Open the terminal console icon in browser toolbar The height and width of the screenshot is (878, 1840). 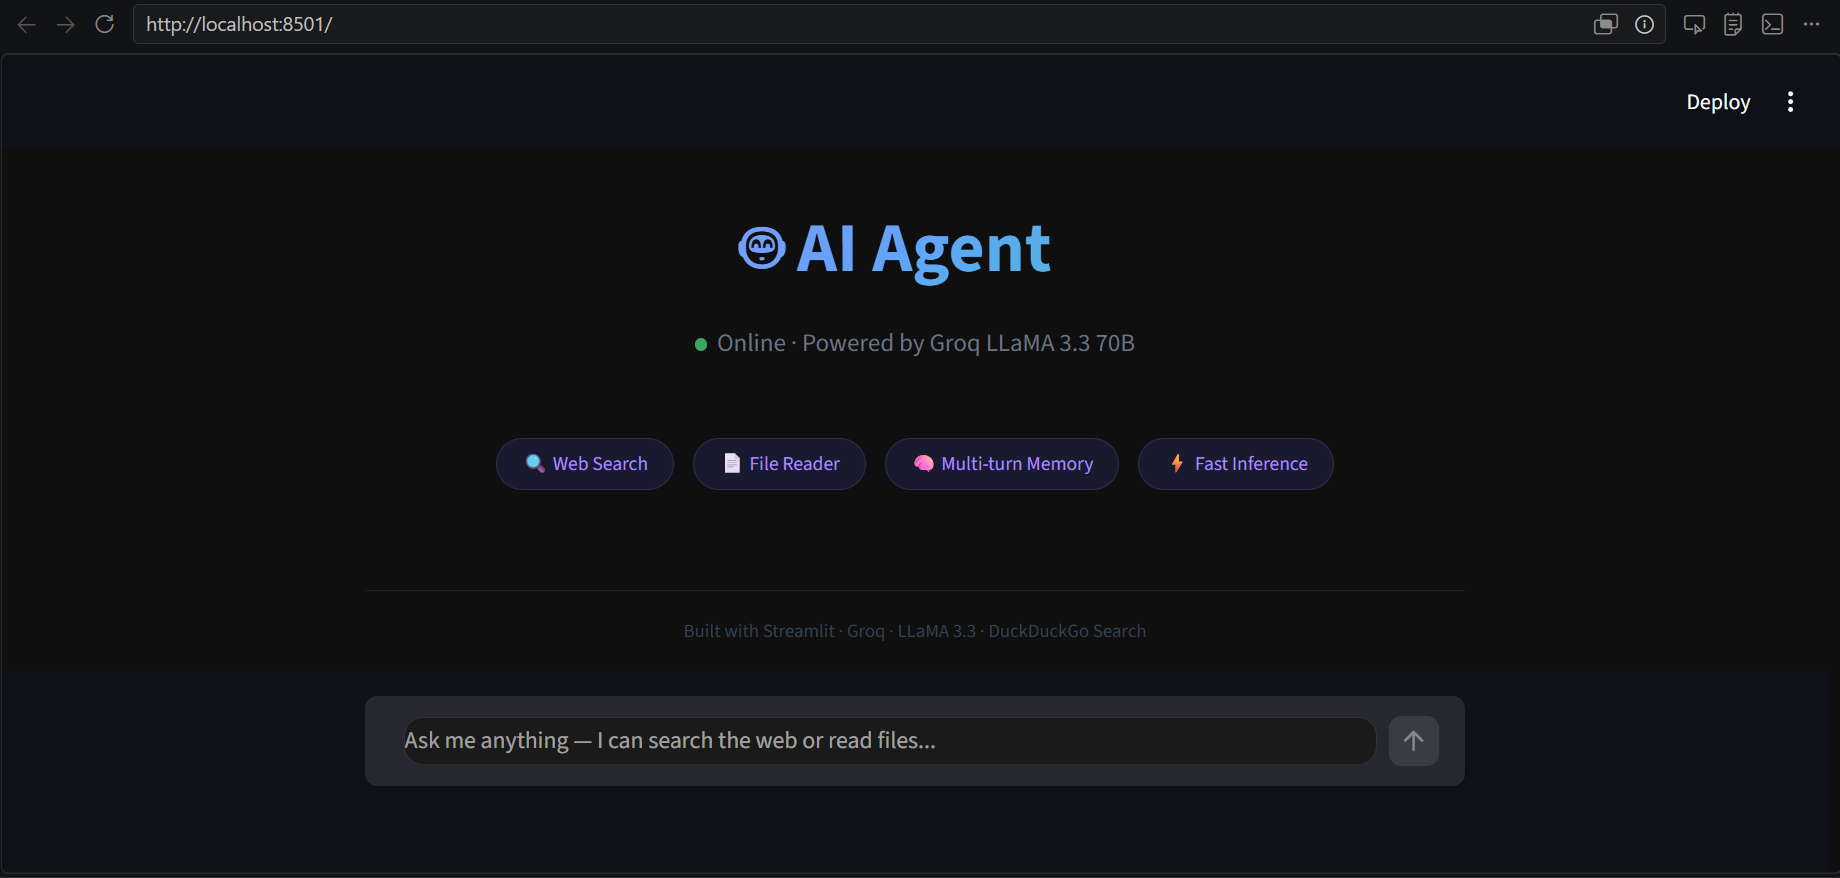(1772, 24)
